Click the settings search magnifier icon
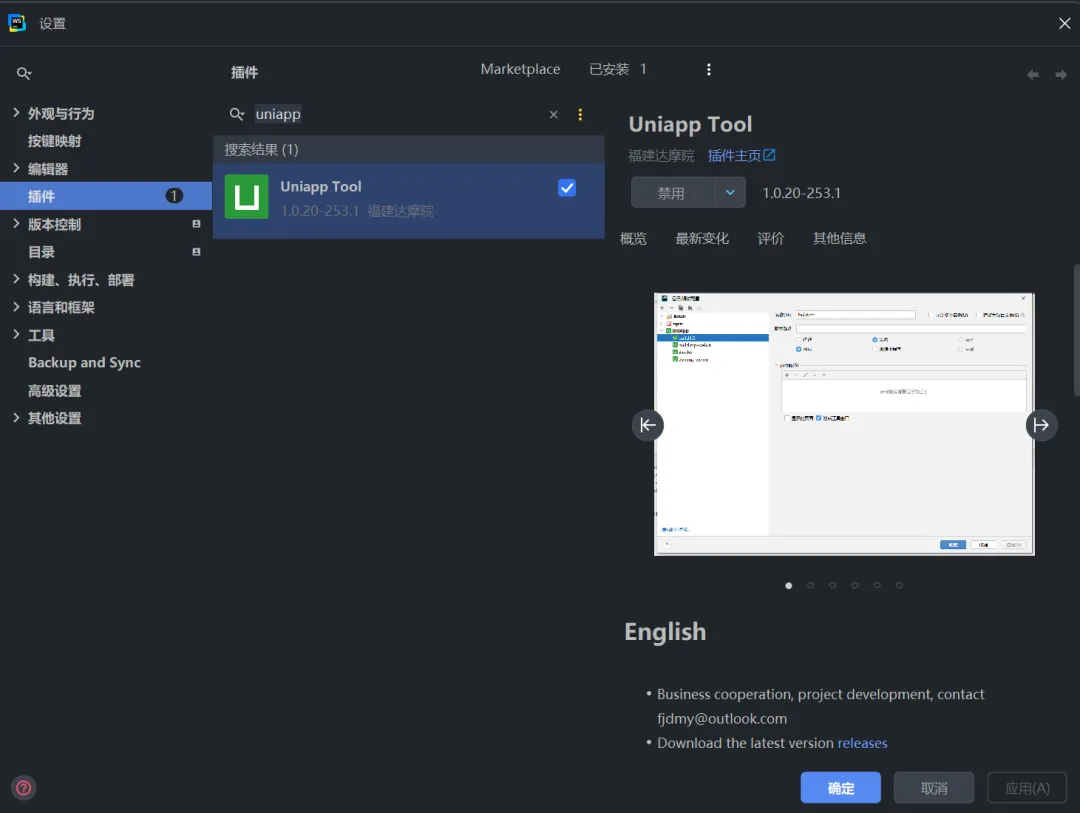1080x813 pixels. tap(24, 73)
